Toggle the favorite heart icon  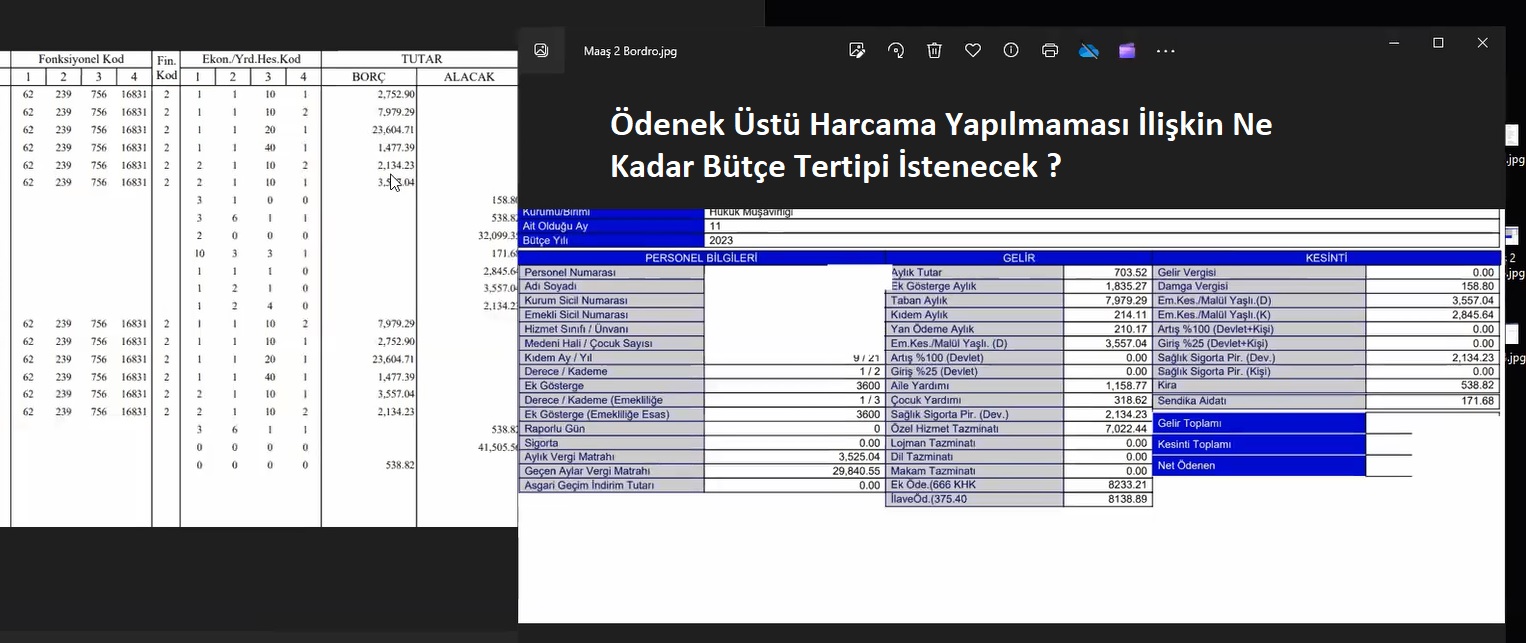click(973, 50)
